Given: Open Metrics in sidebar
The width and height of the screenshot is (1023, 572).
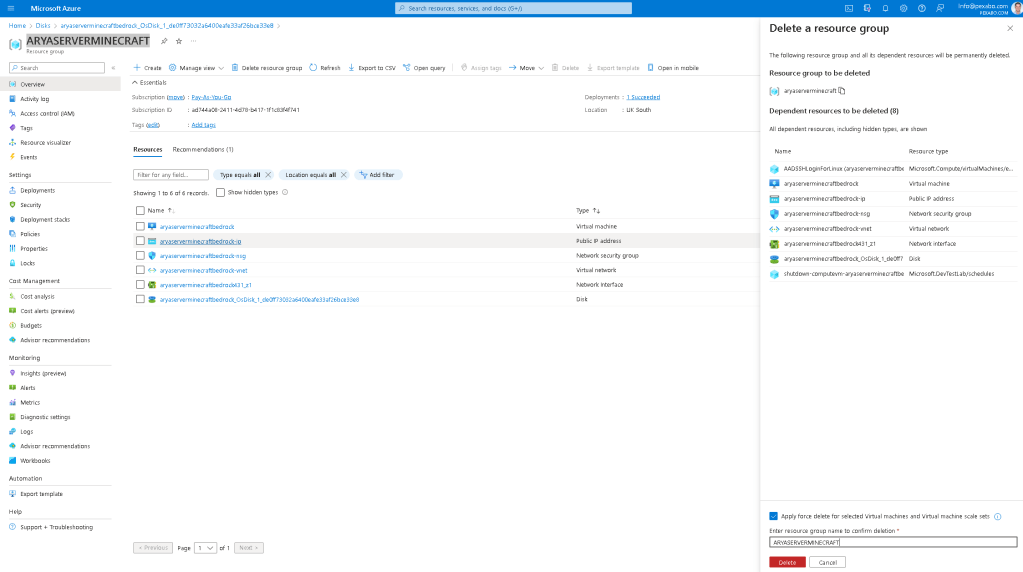Looking at the screenshot, I should [x=30, y=403].
